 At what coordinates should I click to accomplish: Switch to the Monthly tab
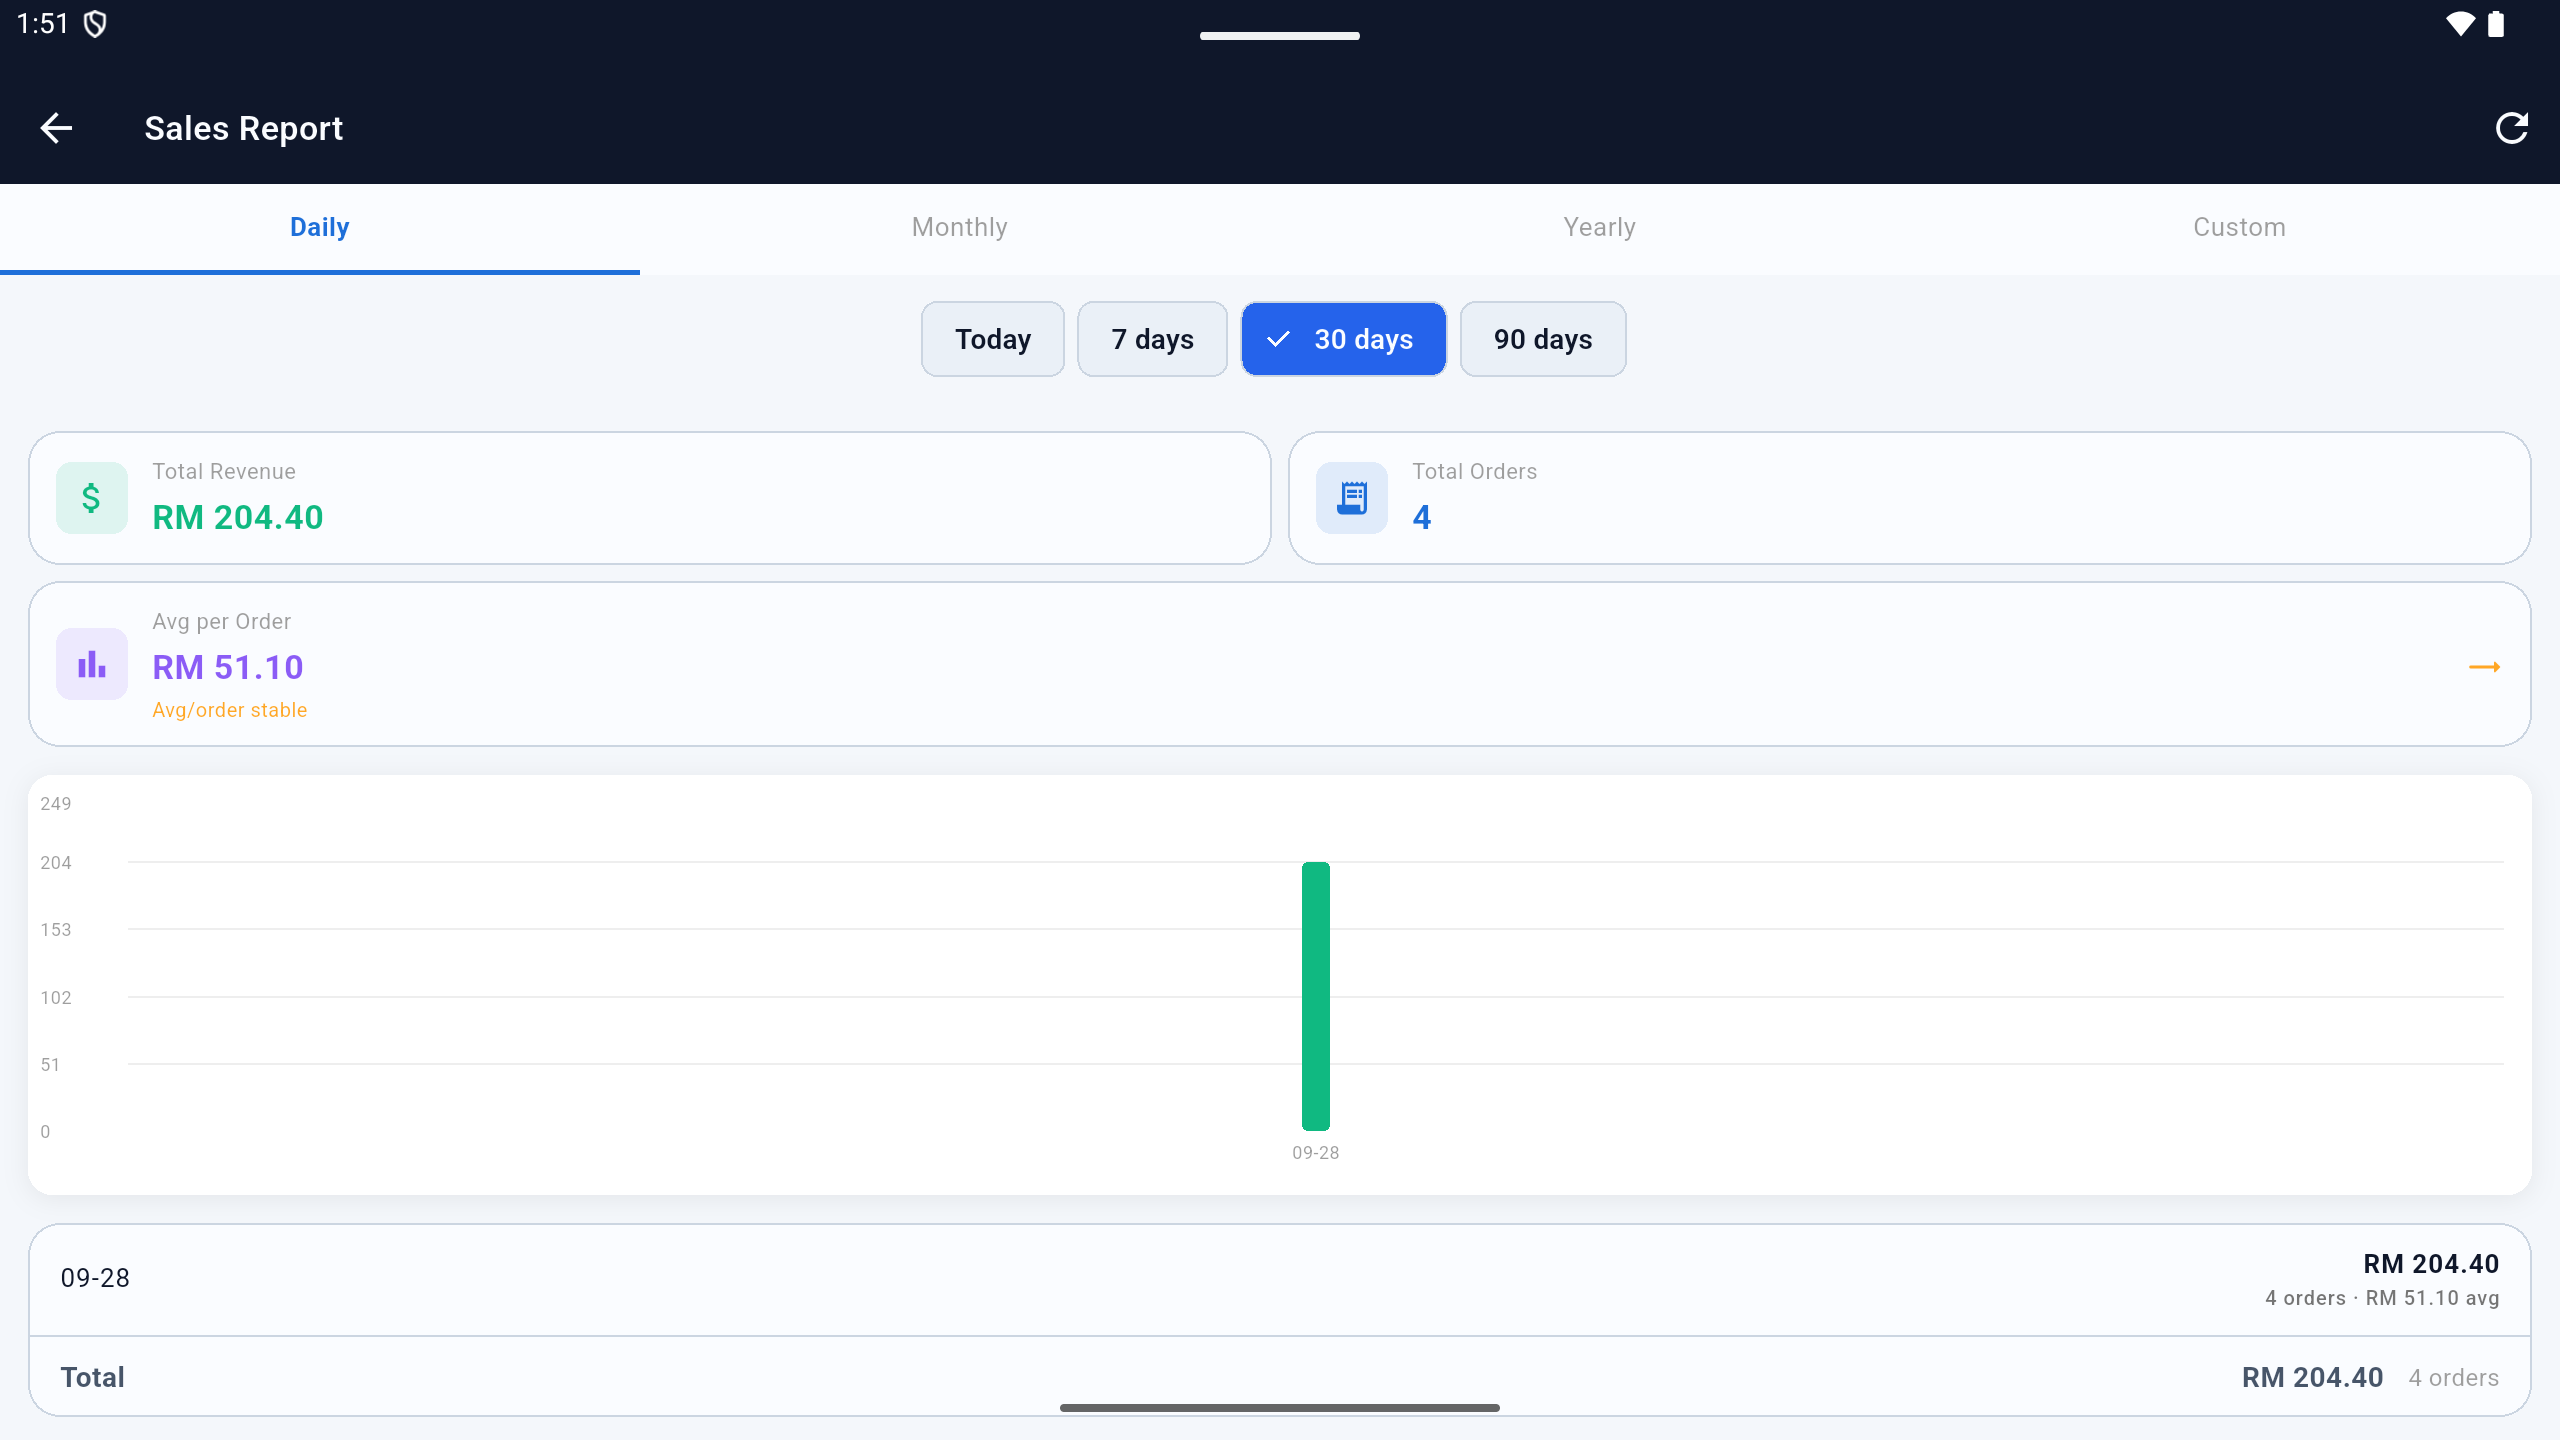[x=960, y=228]
